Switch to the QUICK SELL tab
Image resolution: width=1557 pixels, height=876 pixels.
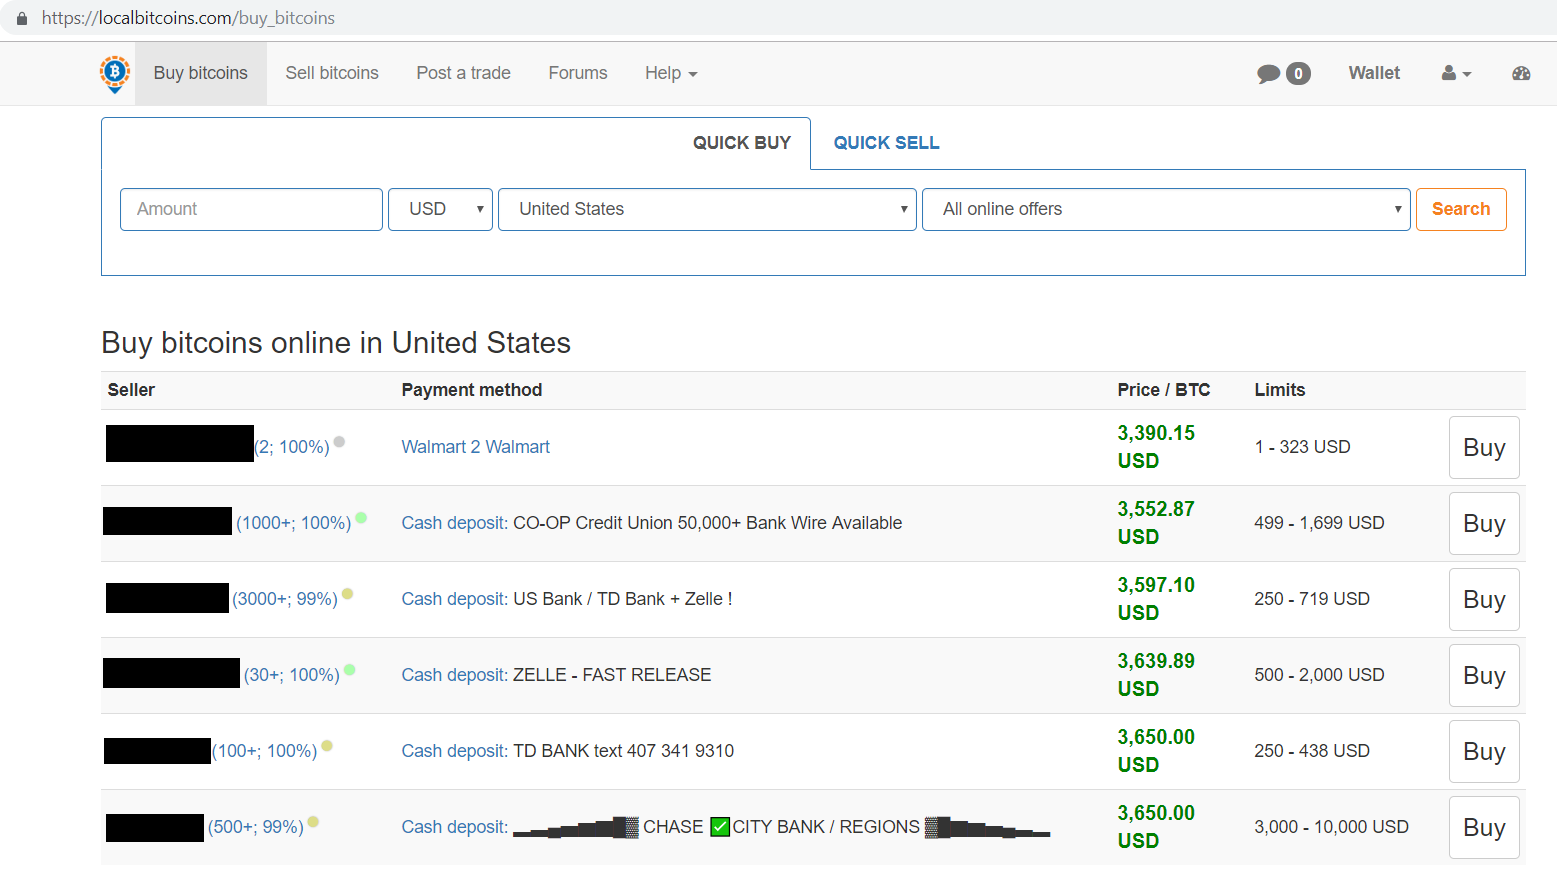pos(887,143)
